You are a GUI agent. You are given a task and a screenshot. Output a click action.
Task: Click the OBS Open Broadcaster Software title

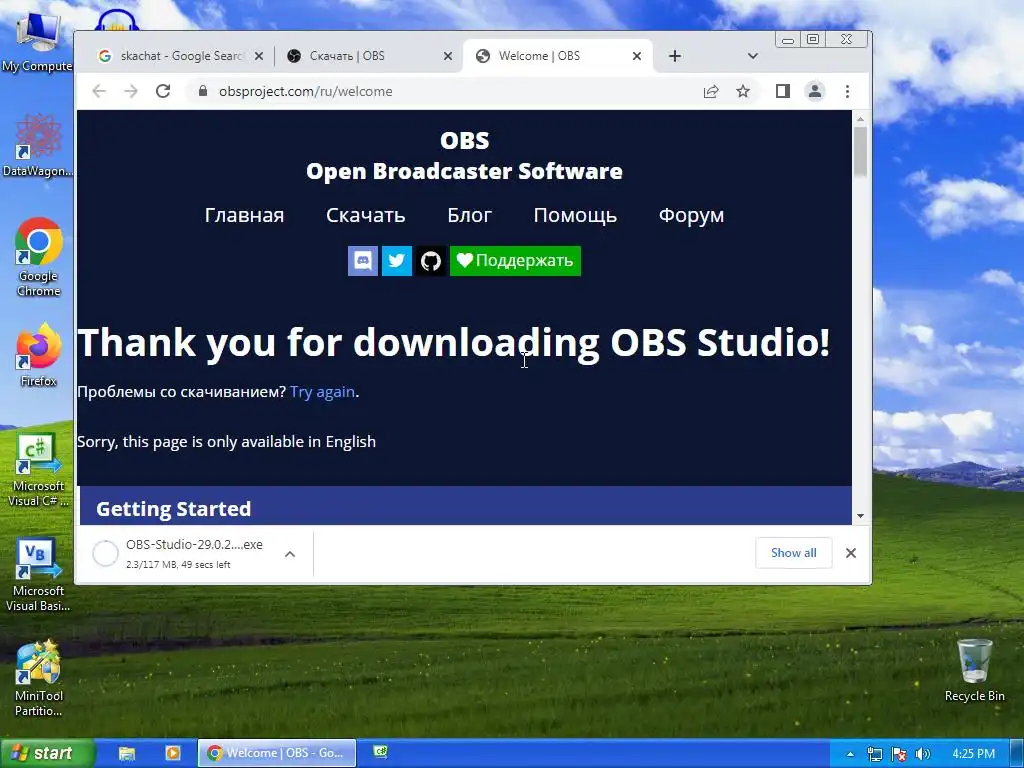pyautogui.click(x=464, y=155)
